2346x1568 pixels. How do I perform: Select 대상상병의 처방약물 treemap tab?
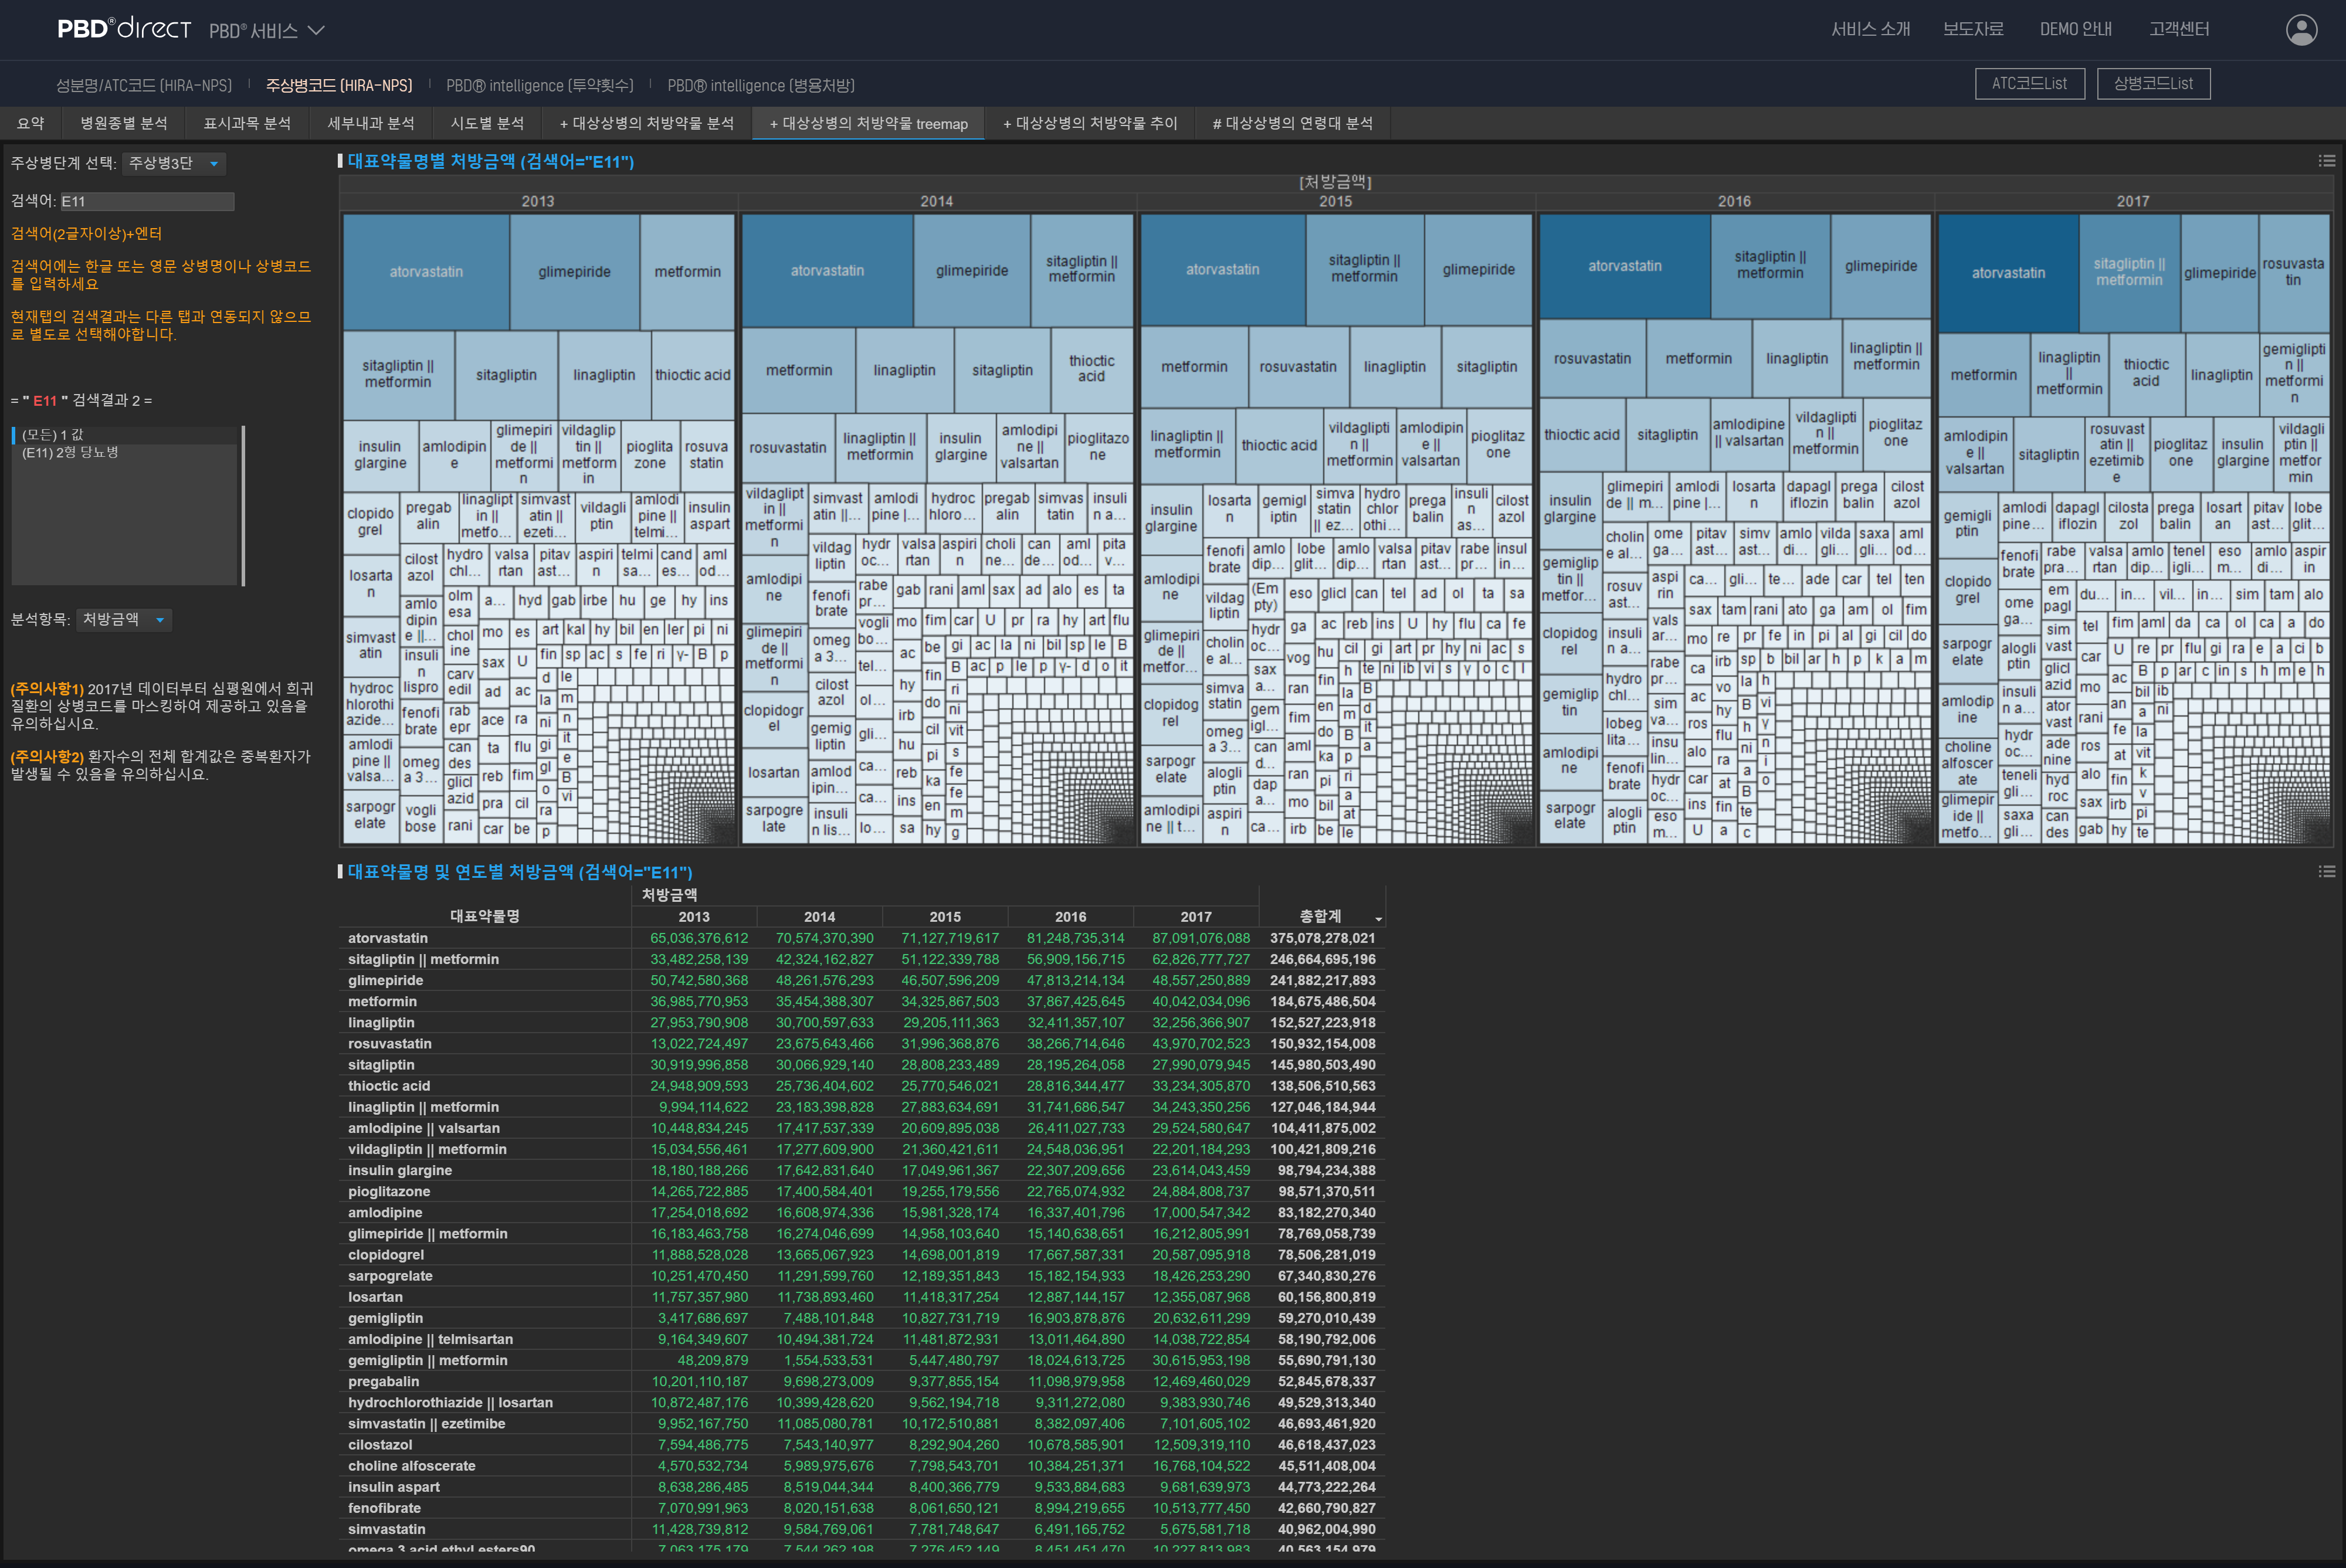pyautogui.click(x=868, y=123)
